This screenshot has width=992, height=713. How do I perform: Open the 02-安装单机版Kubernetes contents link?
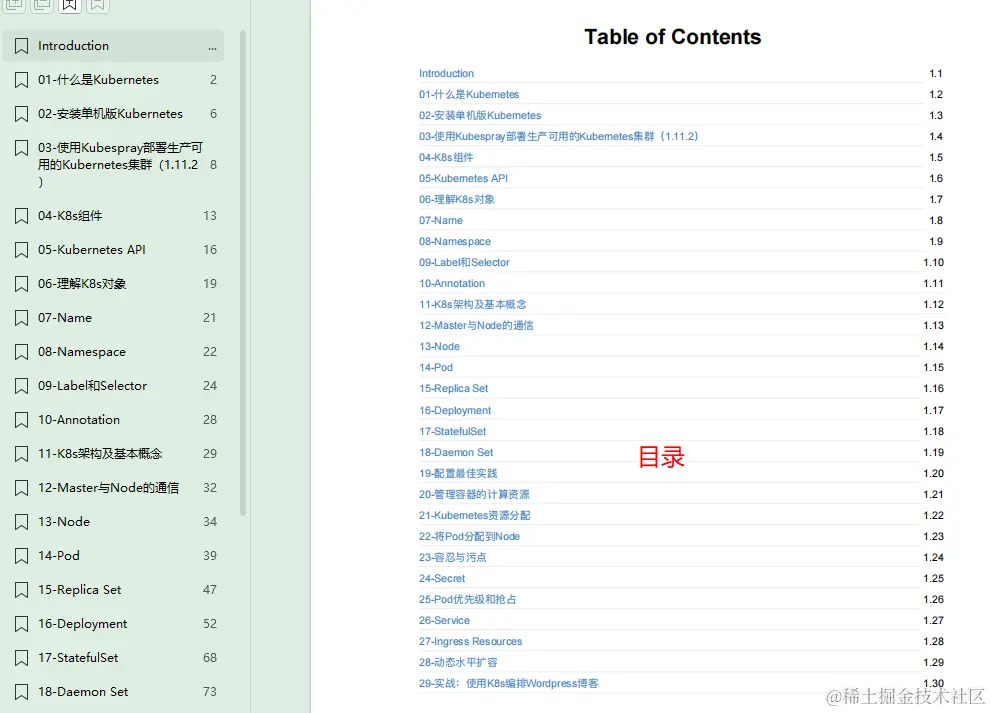point(480,115)
